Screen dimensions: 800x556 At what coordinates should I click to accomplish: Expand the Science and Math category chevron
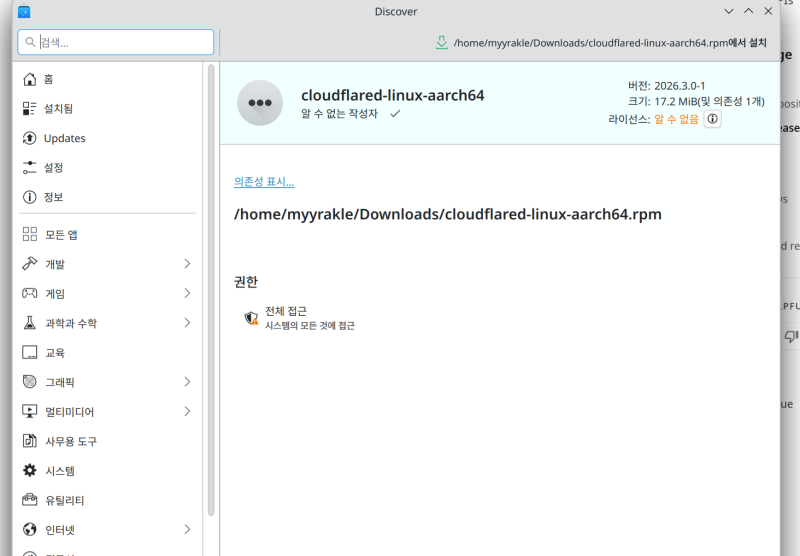pyautogui.click(x=187, y=323)
